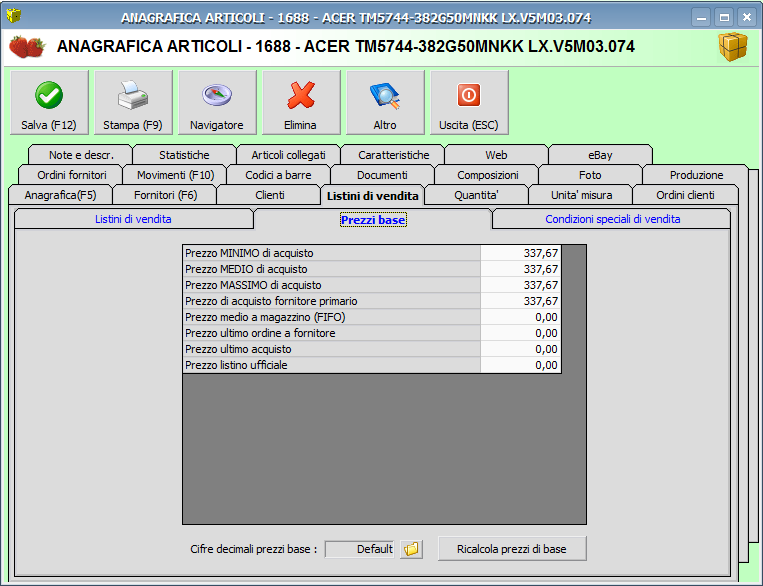Click the red Uscita (ESC) power icon
Image resolution: width=763 pixels, height=586 pixels.
tap(469, 95)
